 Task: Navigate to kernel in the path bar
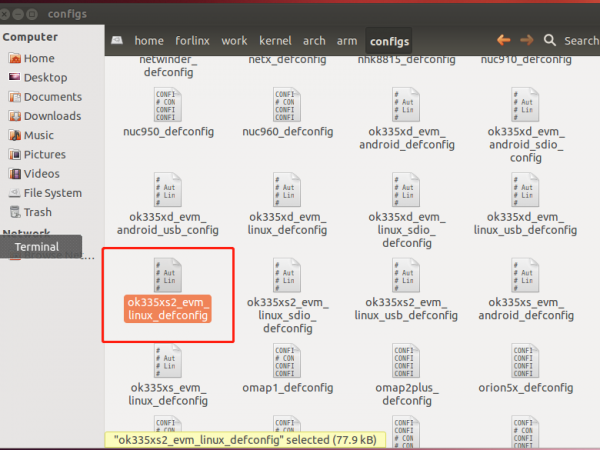(275, 41)
